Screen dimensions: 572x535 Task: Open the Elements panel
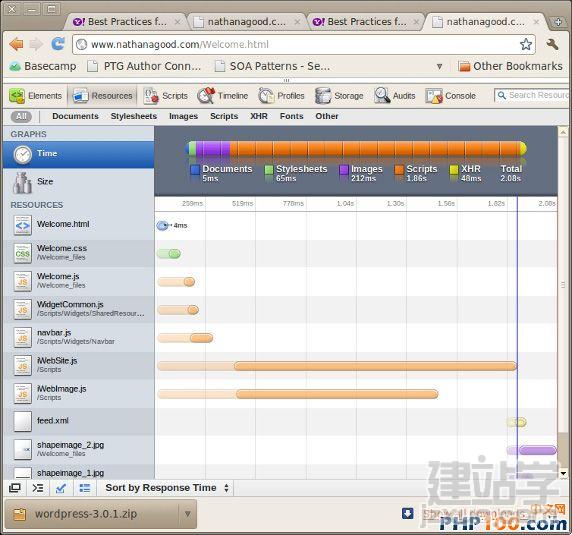(35, 96)
